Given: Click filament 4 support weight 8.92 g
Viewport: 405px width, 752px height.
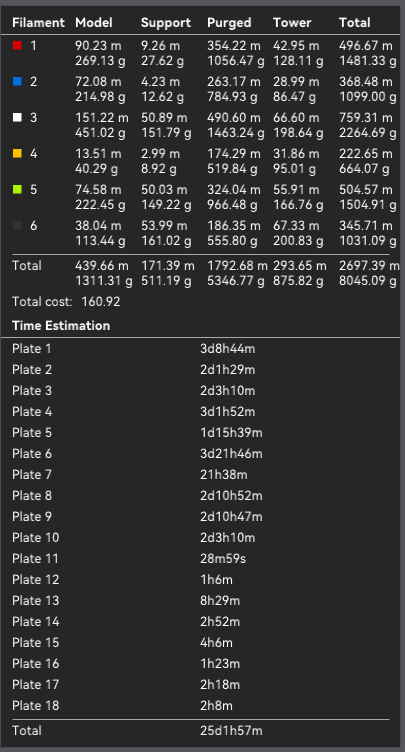Looking at the screenshot, I should 159,169.
